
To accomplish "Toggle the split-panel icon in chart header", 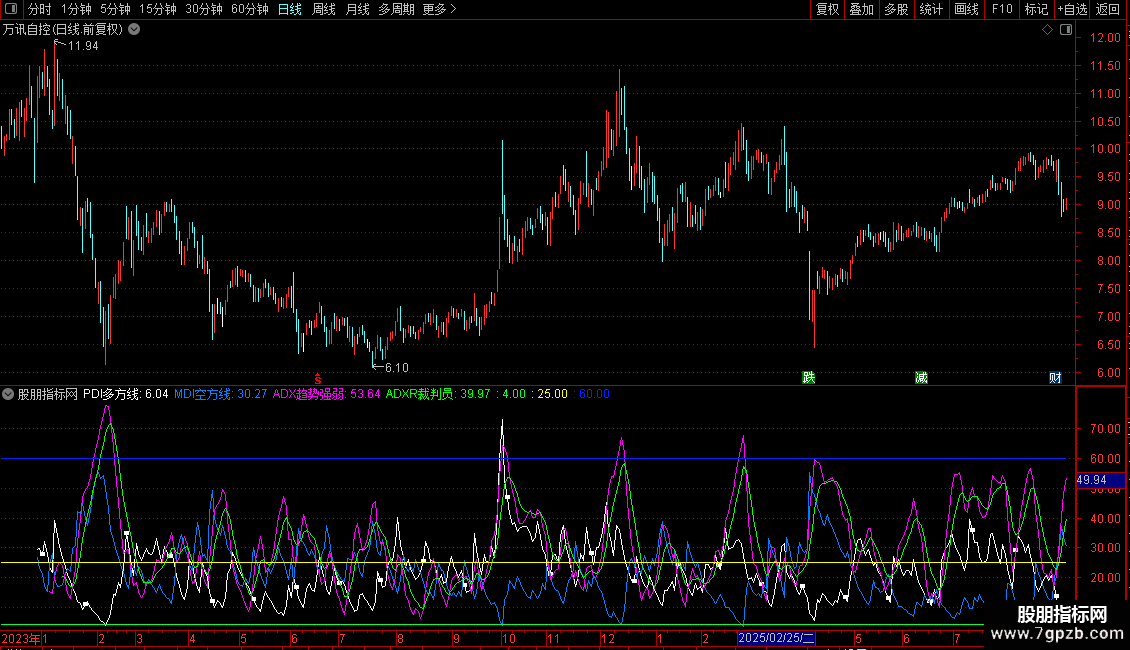I will click(x=1066, y=30).
